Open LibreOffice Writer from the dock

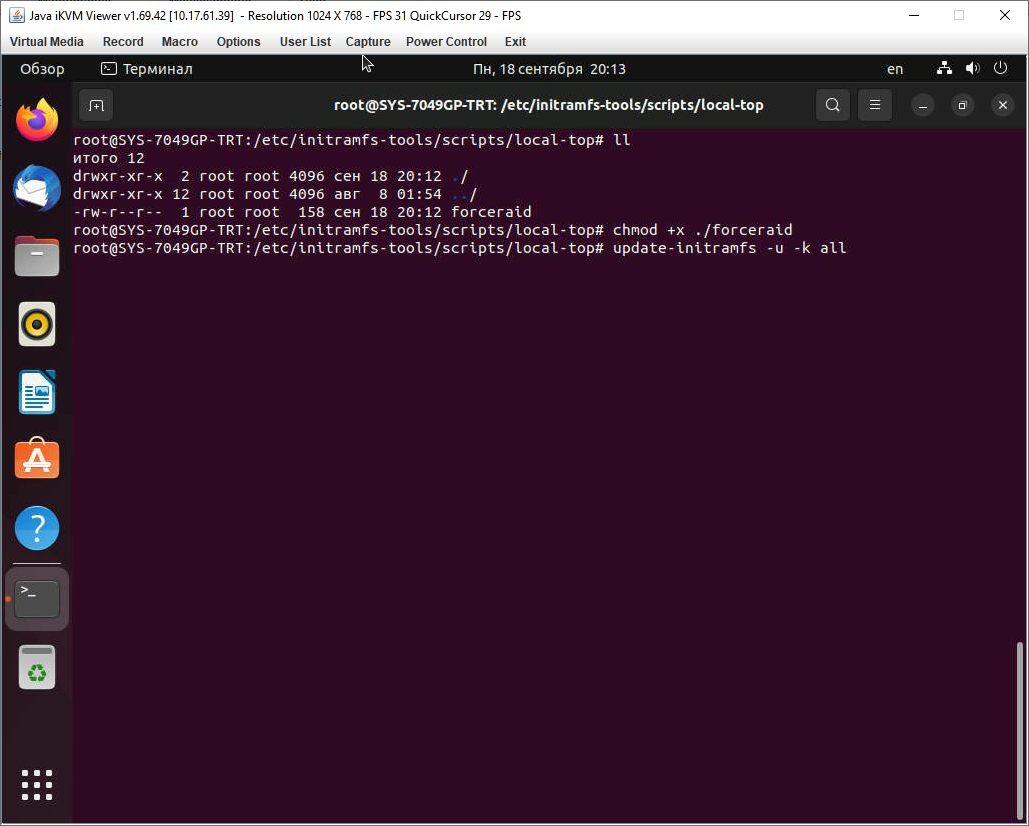coord(37,392)
